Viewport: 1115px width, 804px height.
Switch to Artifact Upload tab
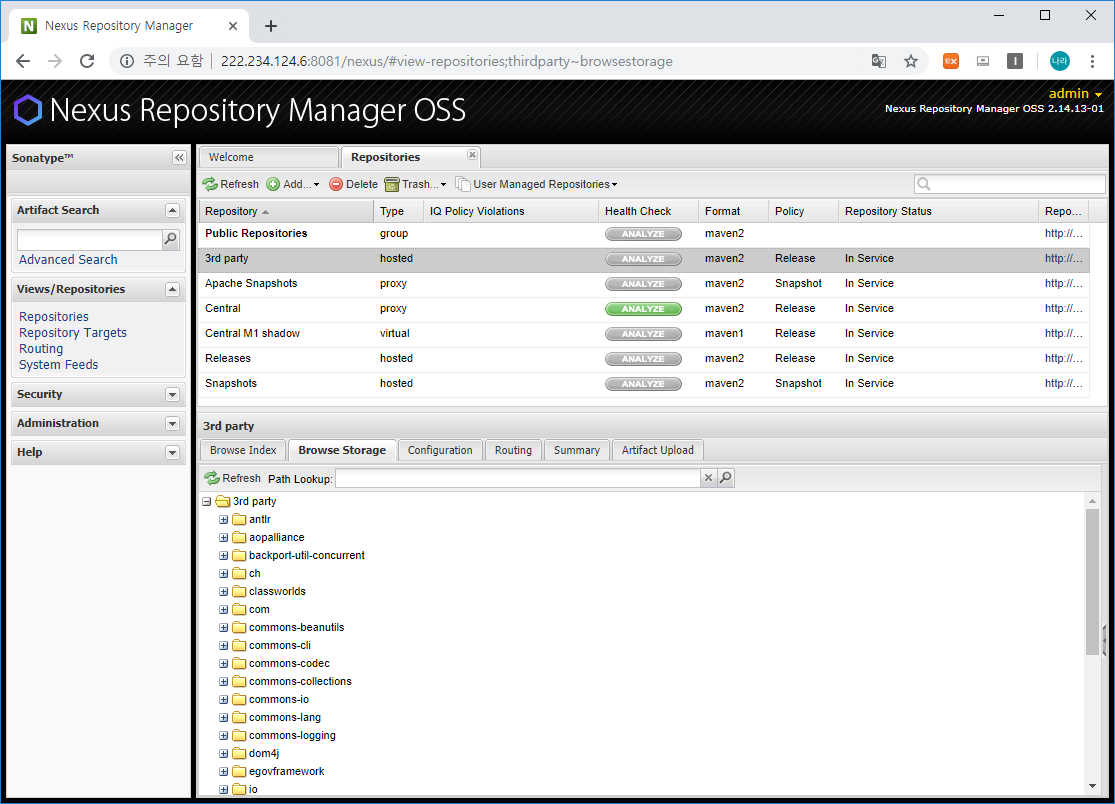(x=658, y=450)
